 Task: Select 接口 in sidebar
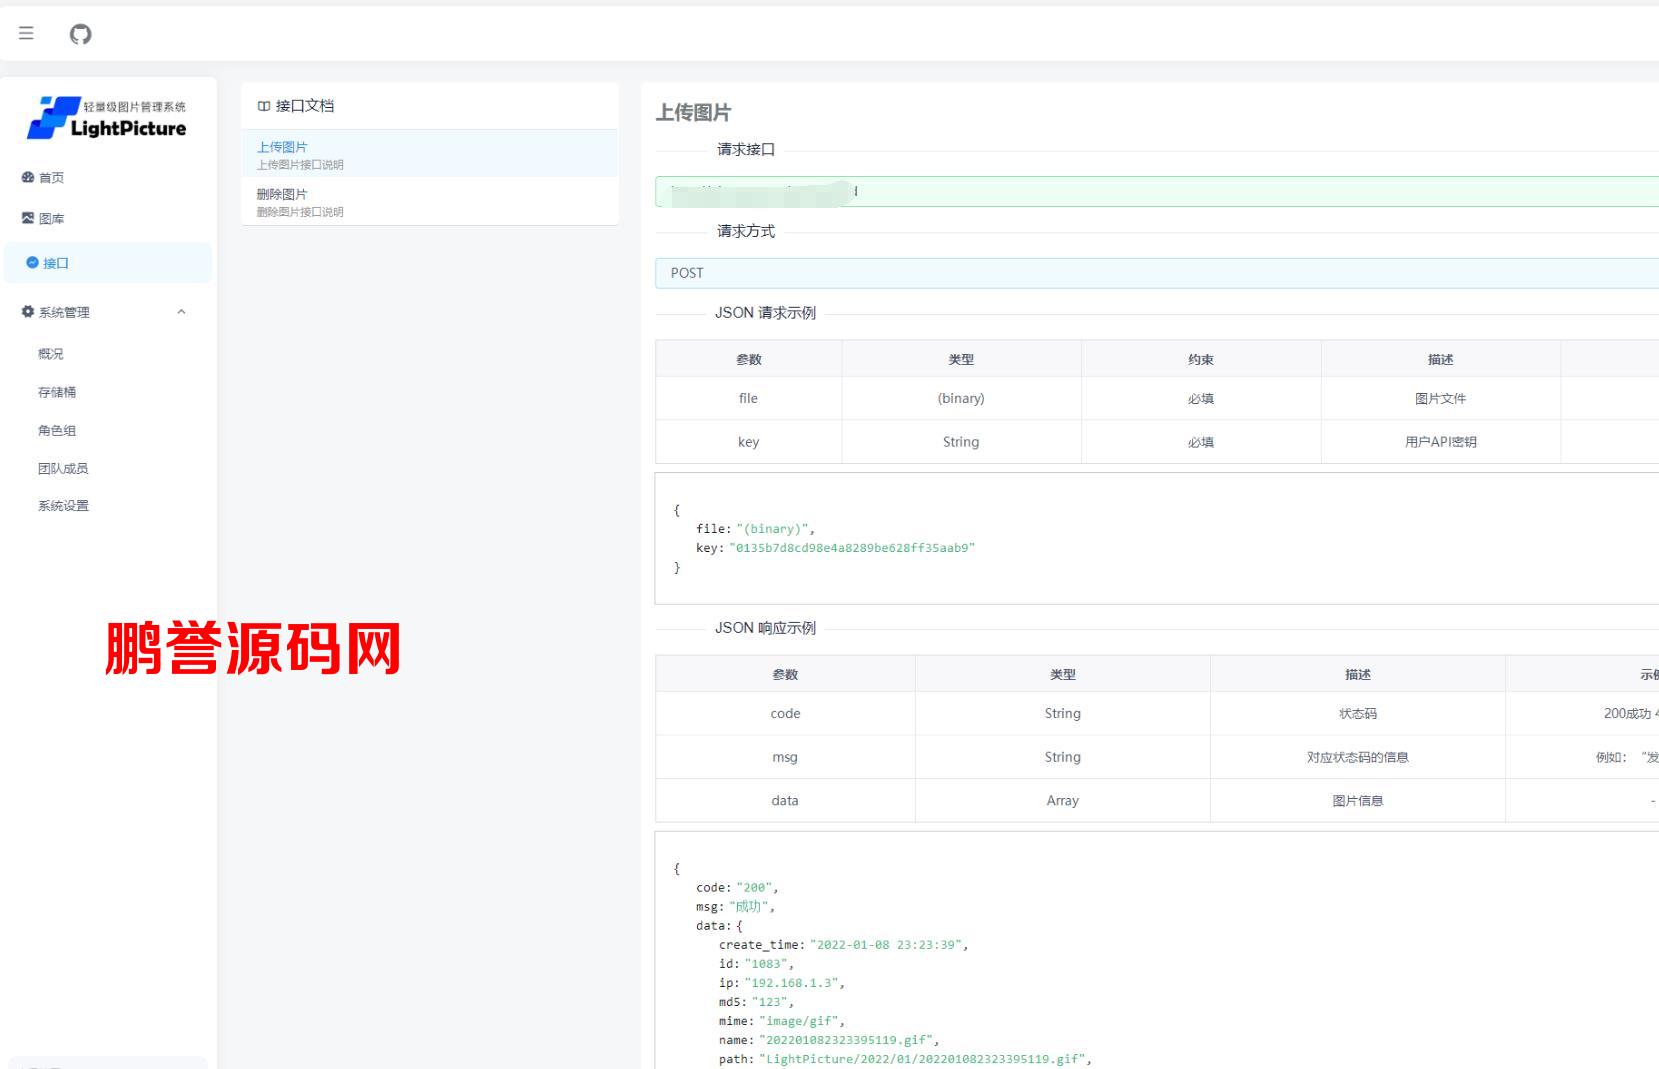(108, 263)
